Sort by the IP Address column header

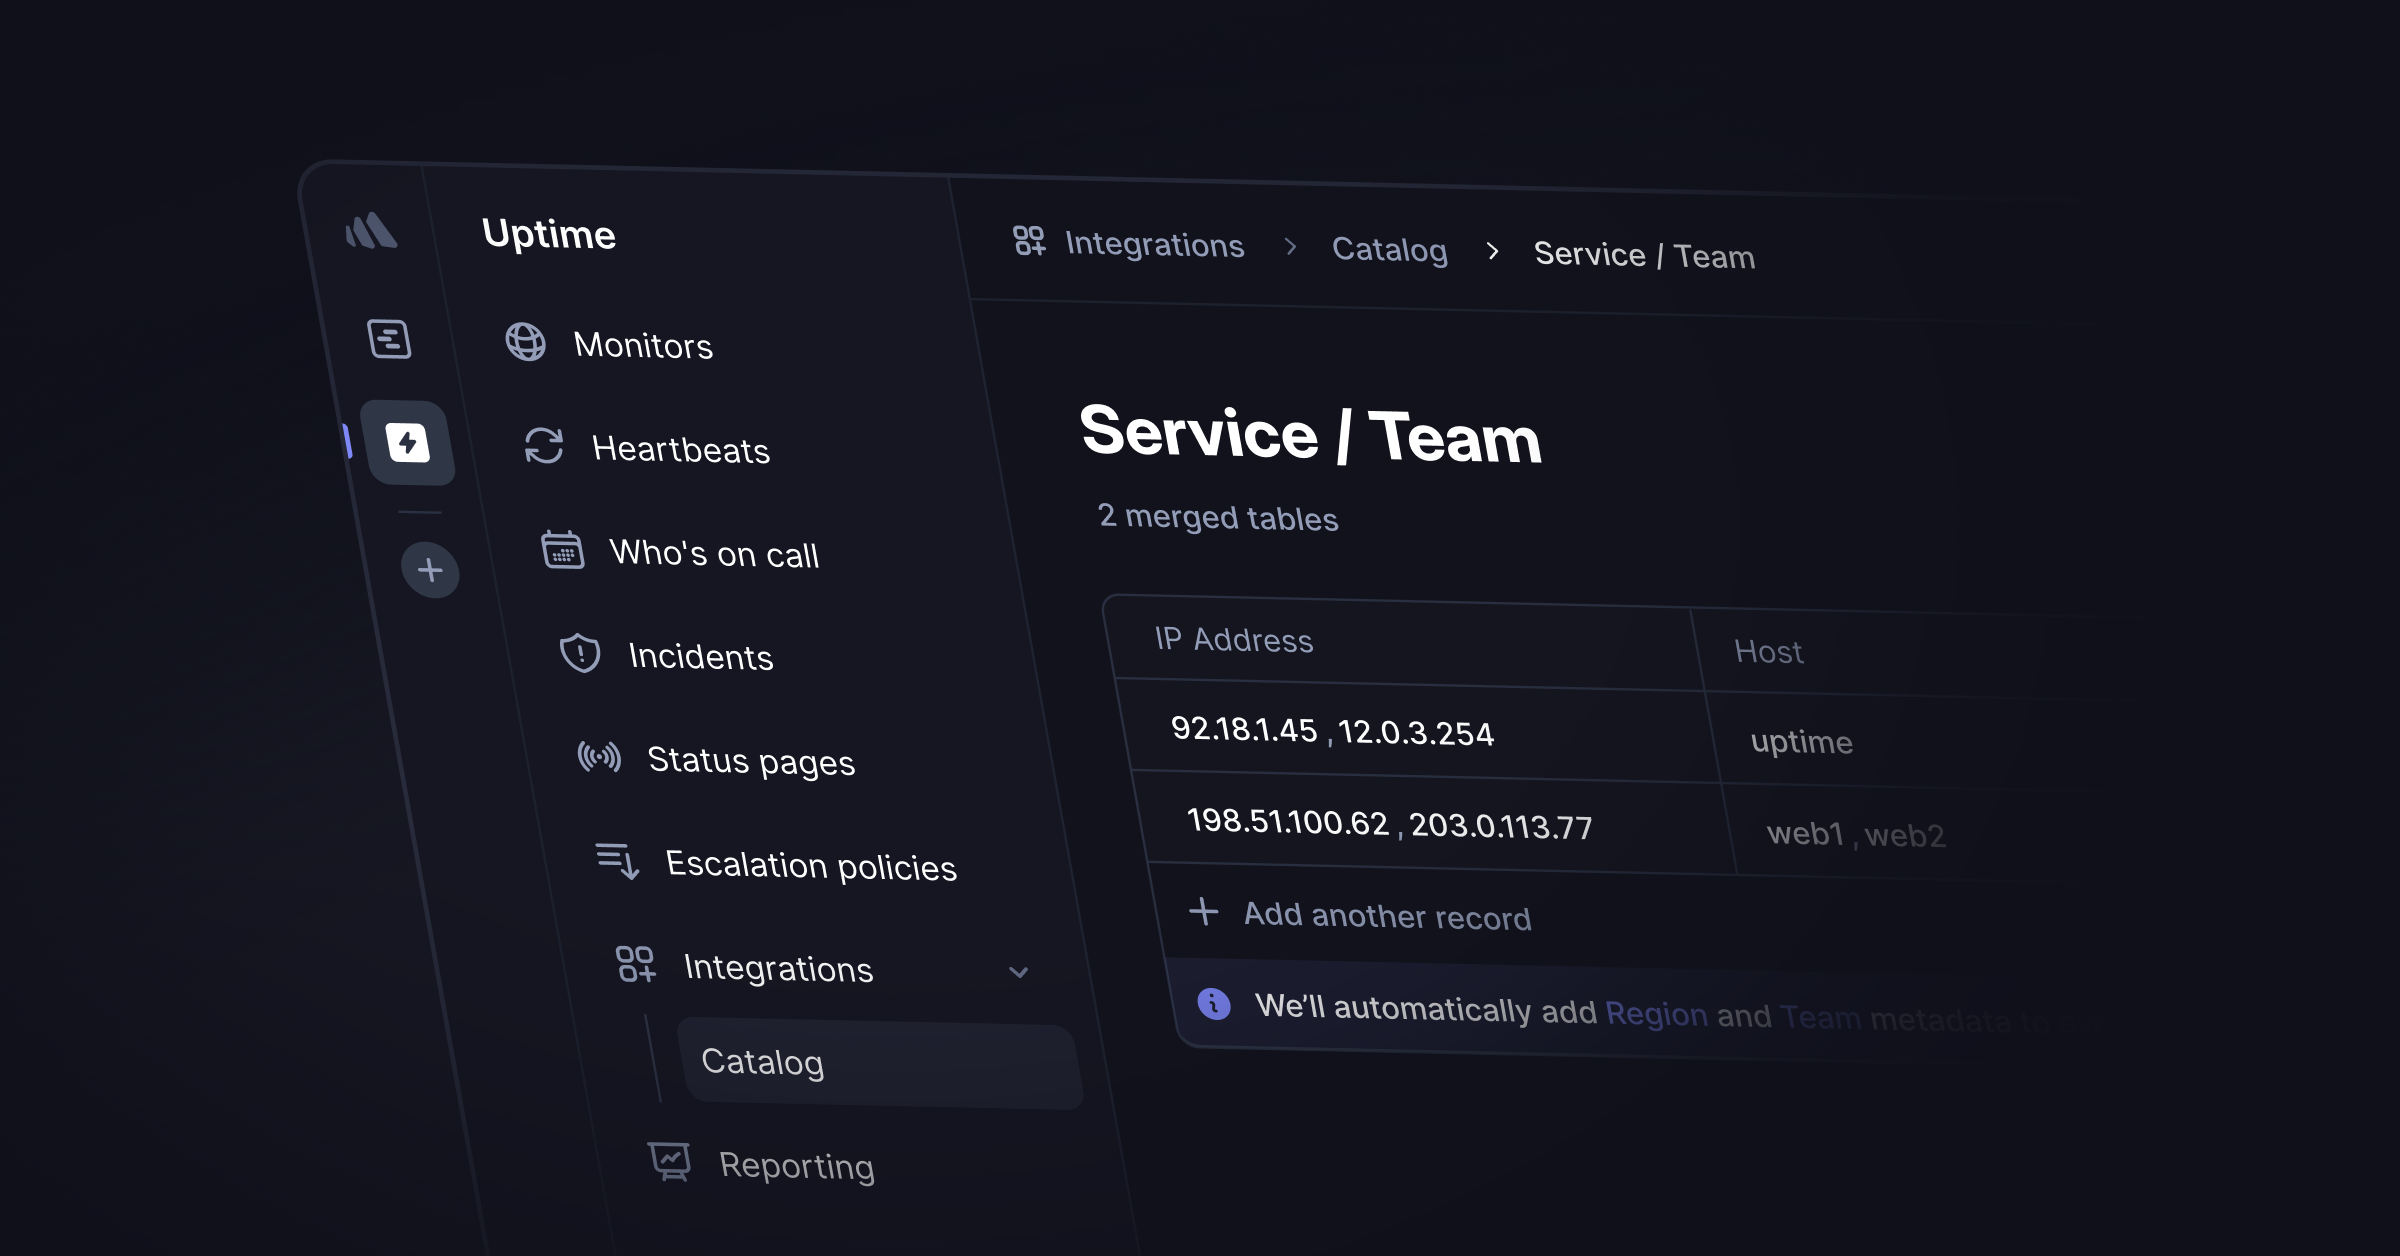[x=1233, y=640]
